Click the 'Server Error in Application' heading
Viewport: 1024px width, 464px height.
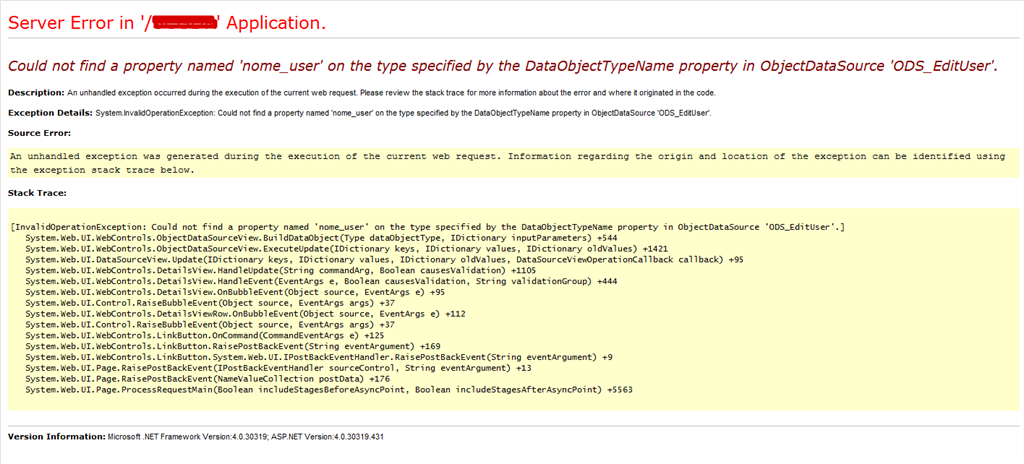coord(165,22)
